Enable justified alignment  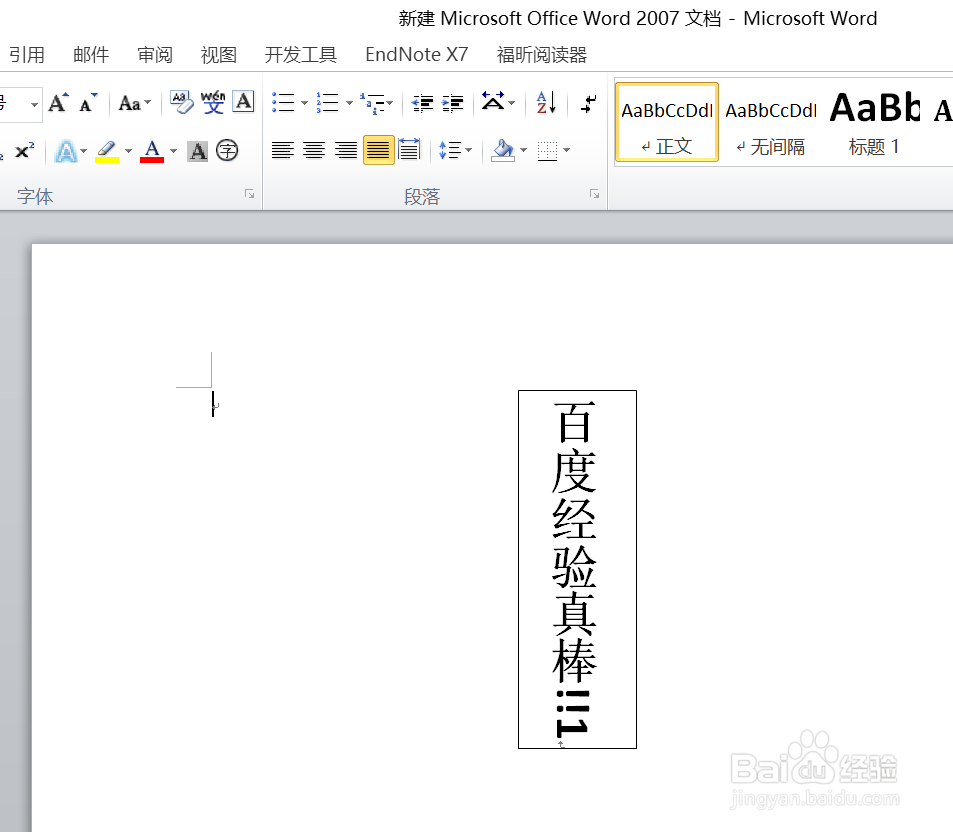[377, 150]
